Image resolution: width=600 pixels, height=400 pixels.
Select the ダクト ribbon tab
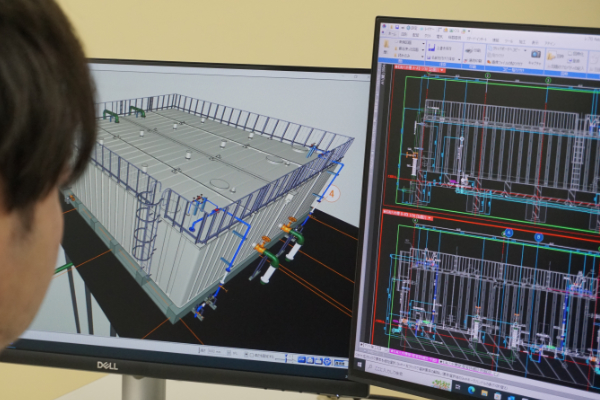pos(427,36)
